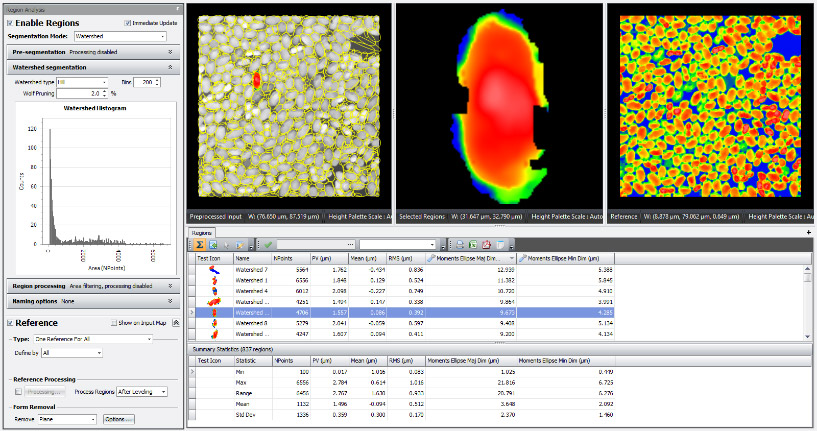Screen dimensions: 817x431
Task: Click the export to PDF icon
Action: point(485,244)
